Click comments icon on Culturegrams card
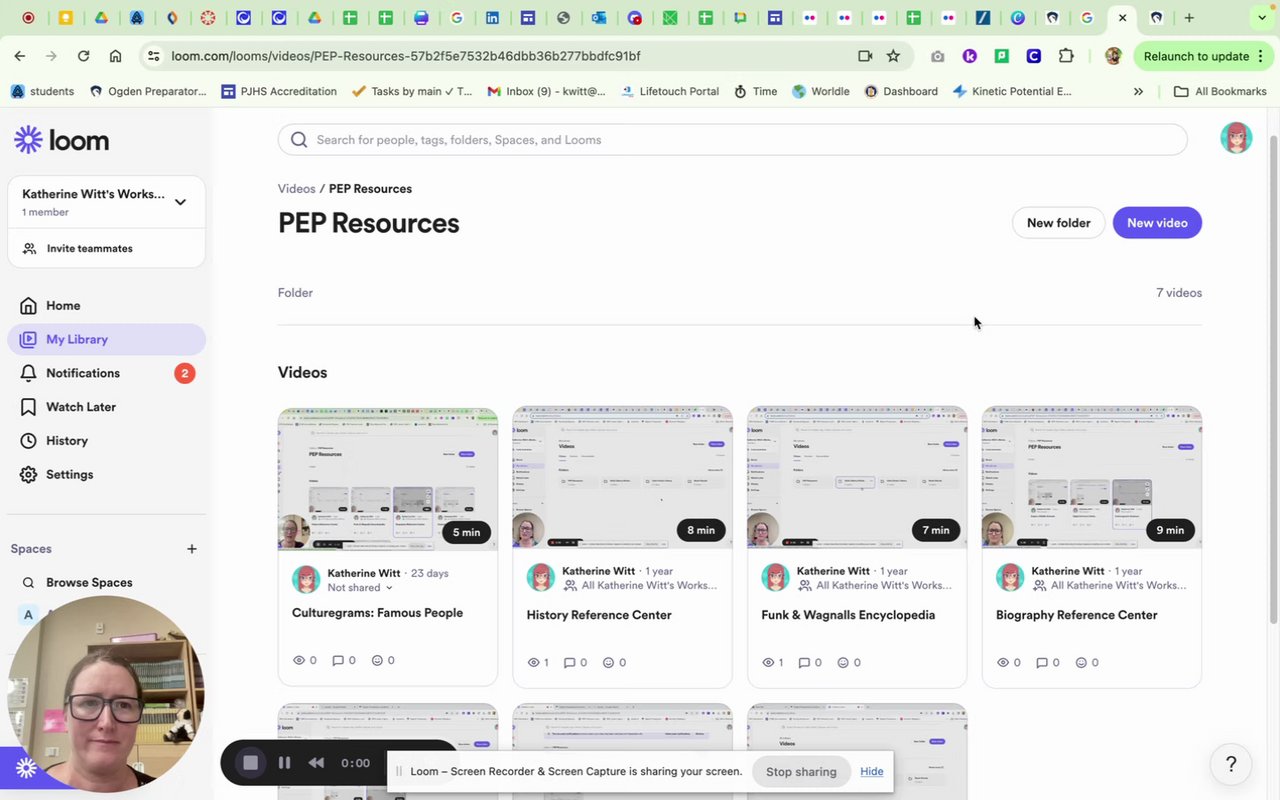Screen dimensions: 1280x800 pyautogui.click(x=338, y=661)
